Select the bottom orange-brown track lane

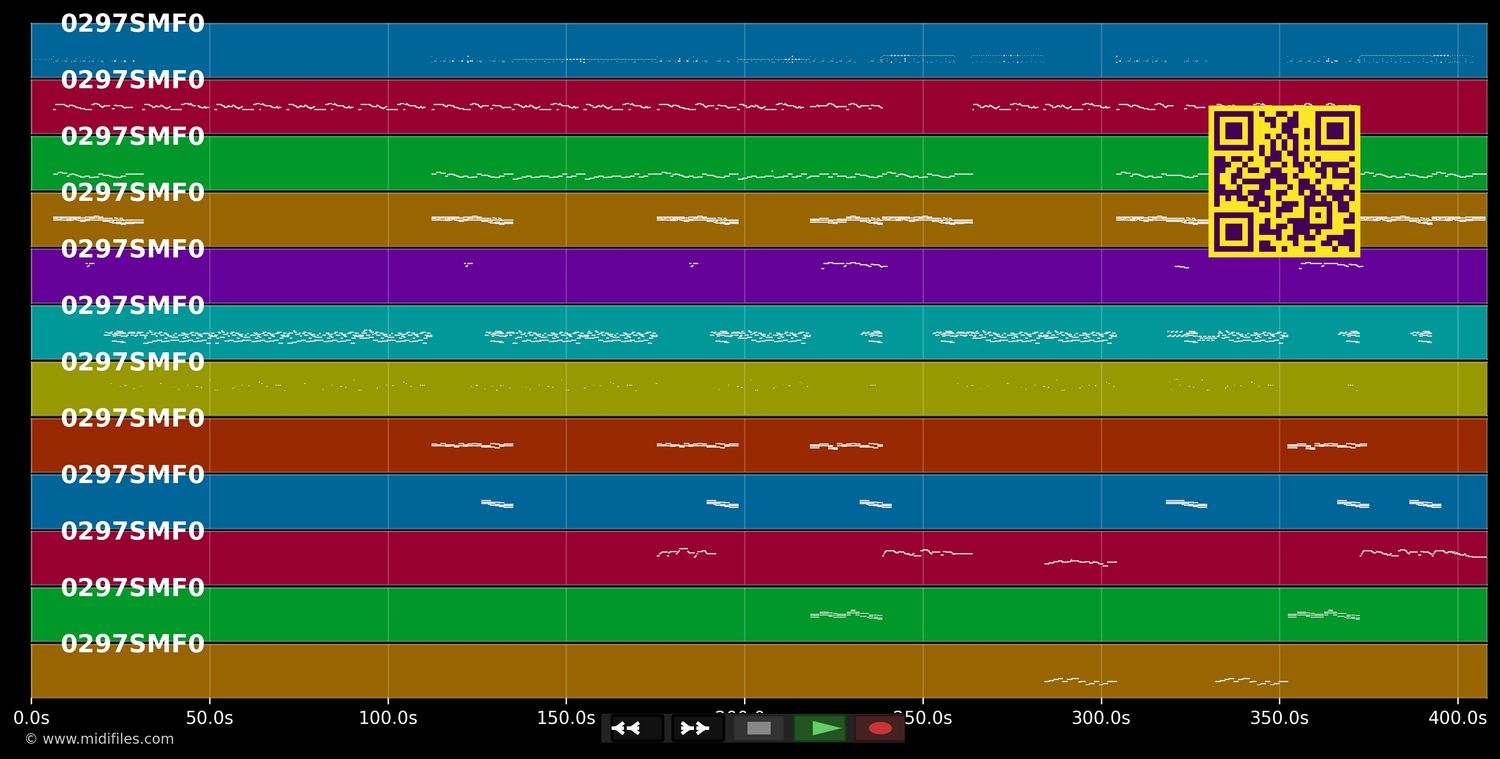(x=759, y=671)
